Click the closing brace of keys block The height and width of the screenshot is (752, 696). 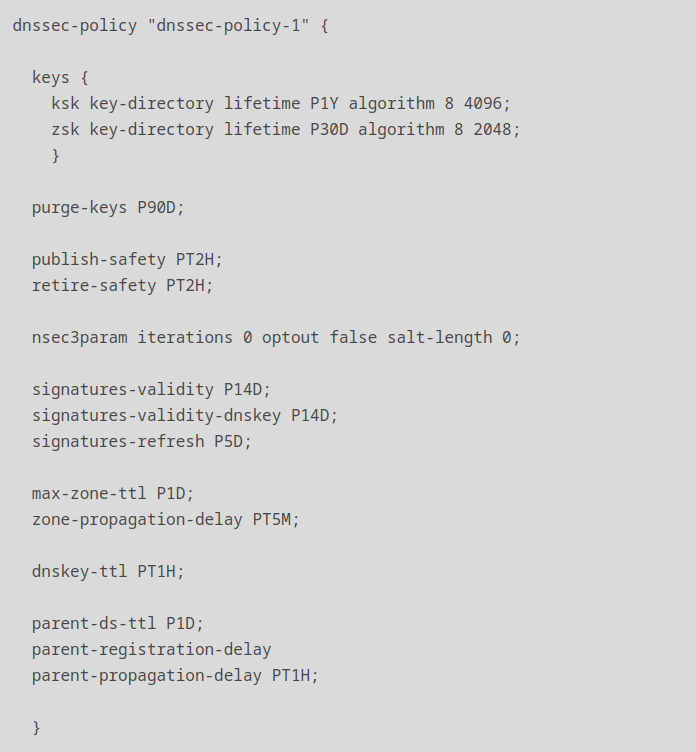(x=56, y=155)
